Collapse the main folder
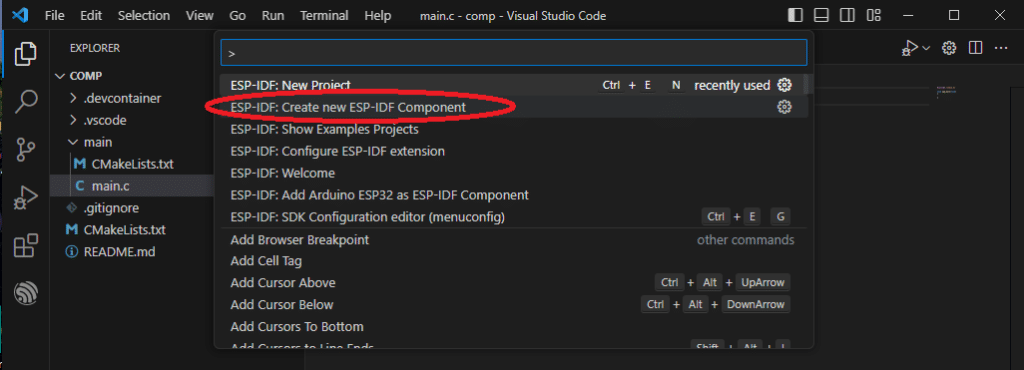The height and width of the screenshot is (370, 1024). click(x=132, y=142)
